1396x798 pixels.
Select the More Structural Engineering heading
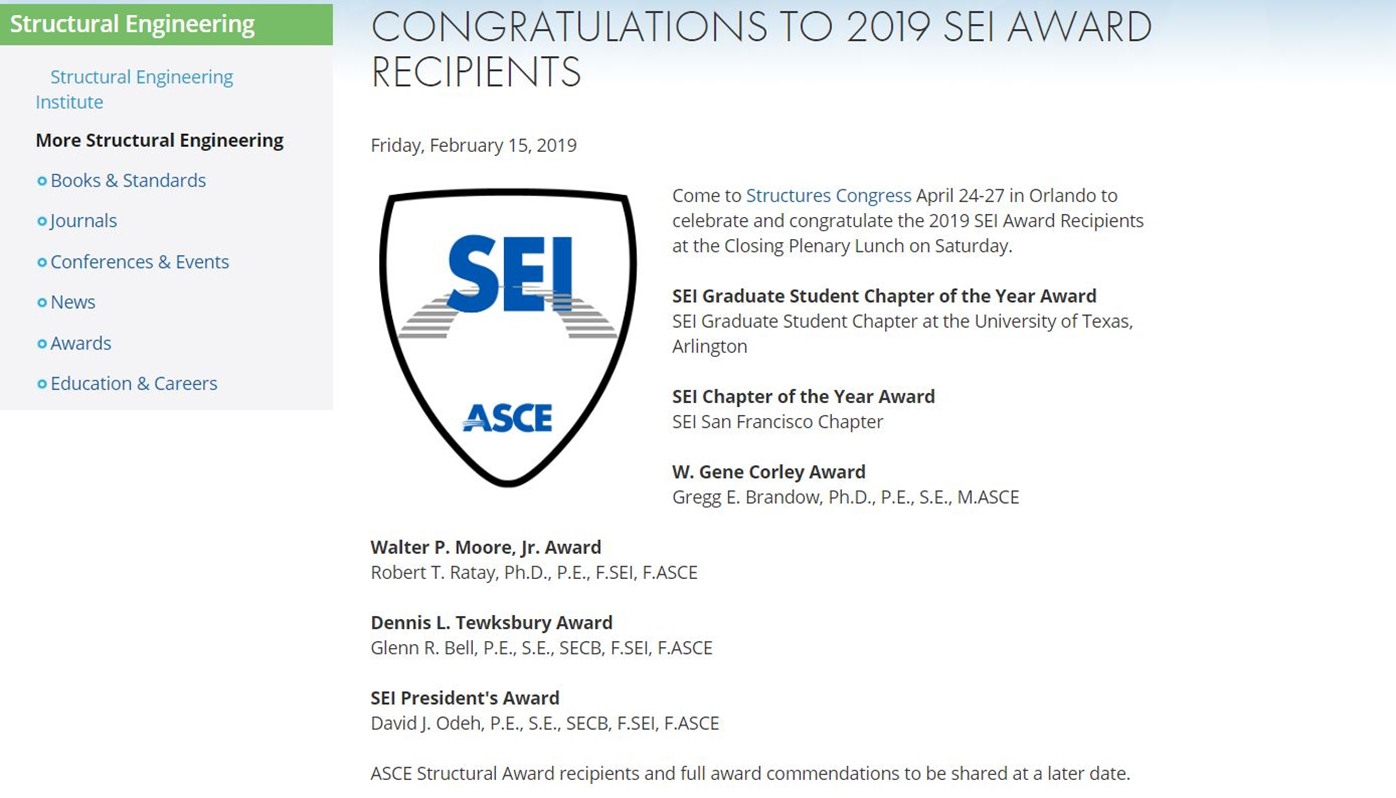point(160,140)
